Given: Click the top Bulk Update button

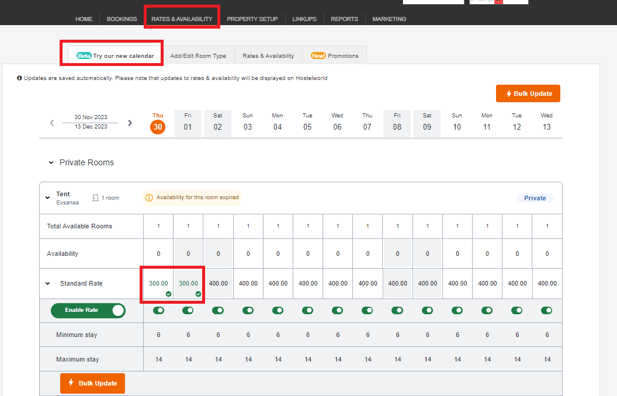Looking at the screenshot, I should [x=528, y=93].
